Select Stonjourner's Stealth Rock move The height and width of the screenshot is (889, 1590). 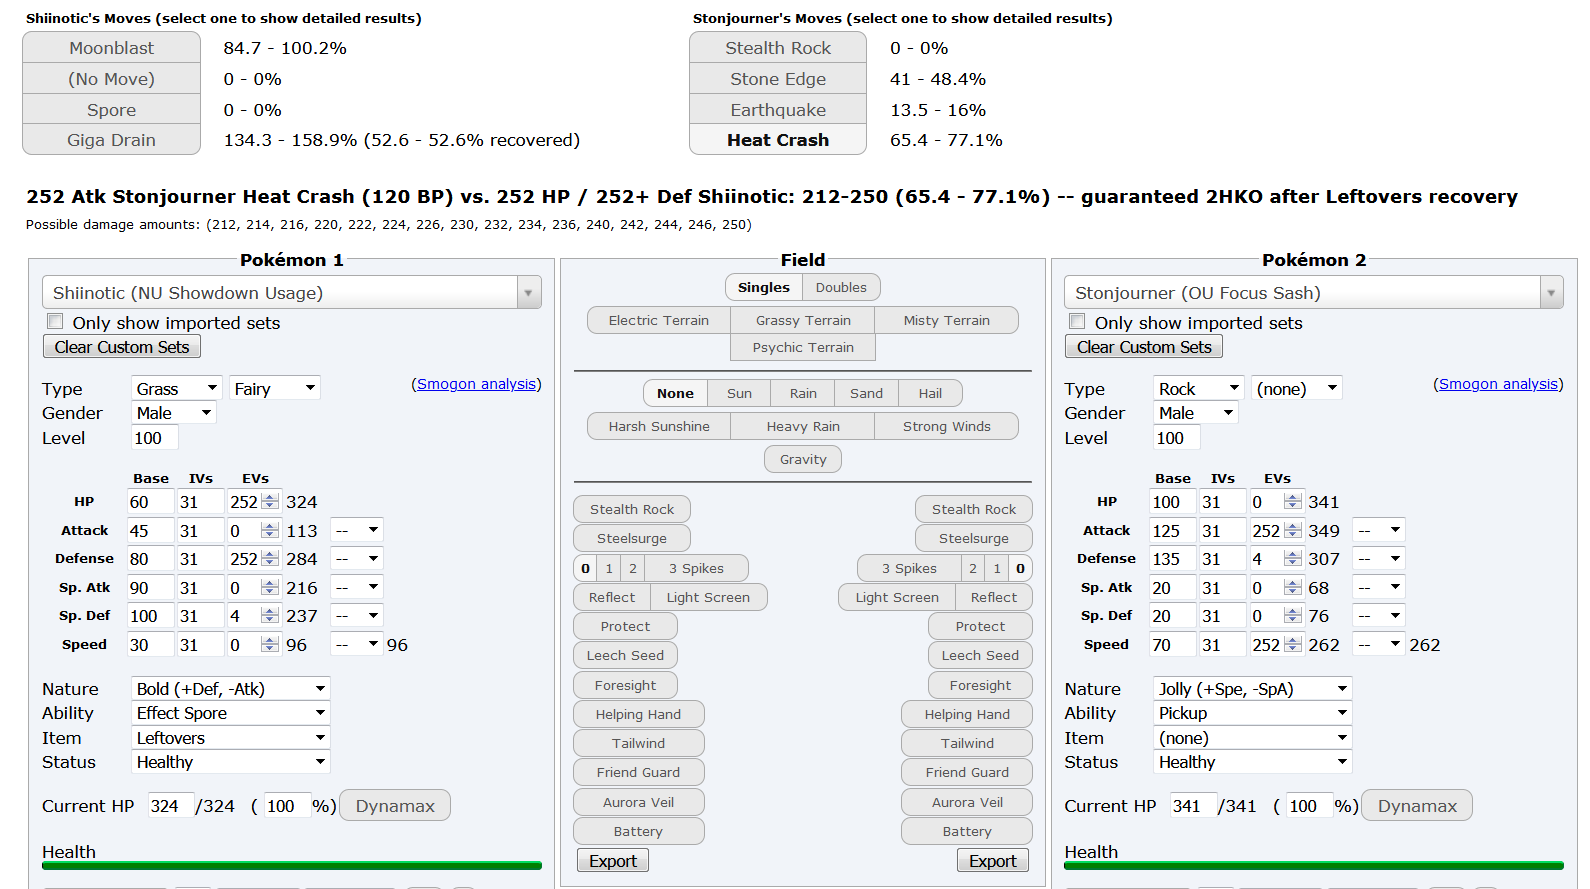(778, 48)
